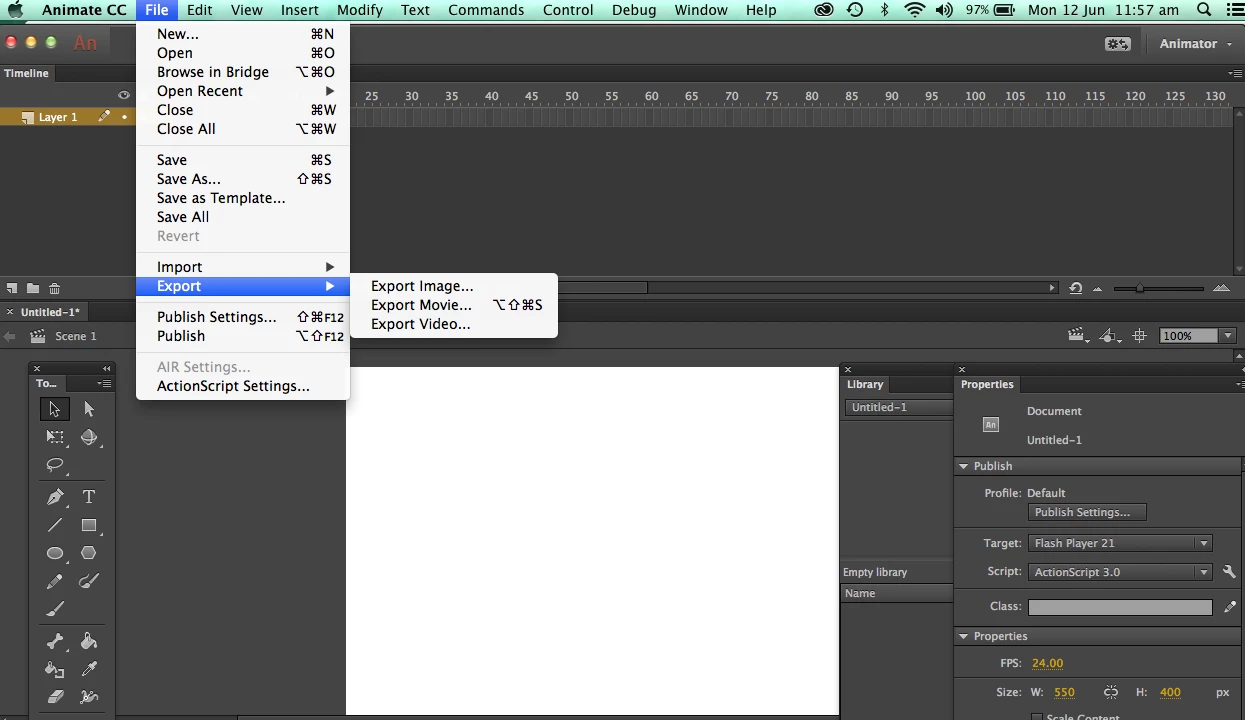Choose Save As in File menu

(x=243, y=179)
